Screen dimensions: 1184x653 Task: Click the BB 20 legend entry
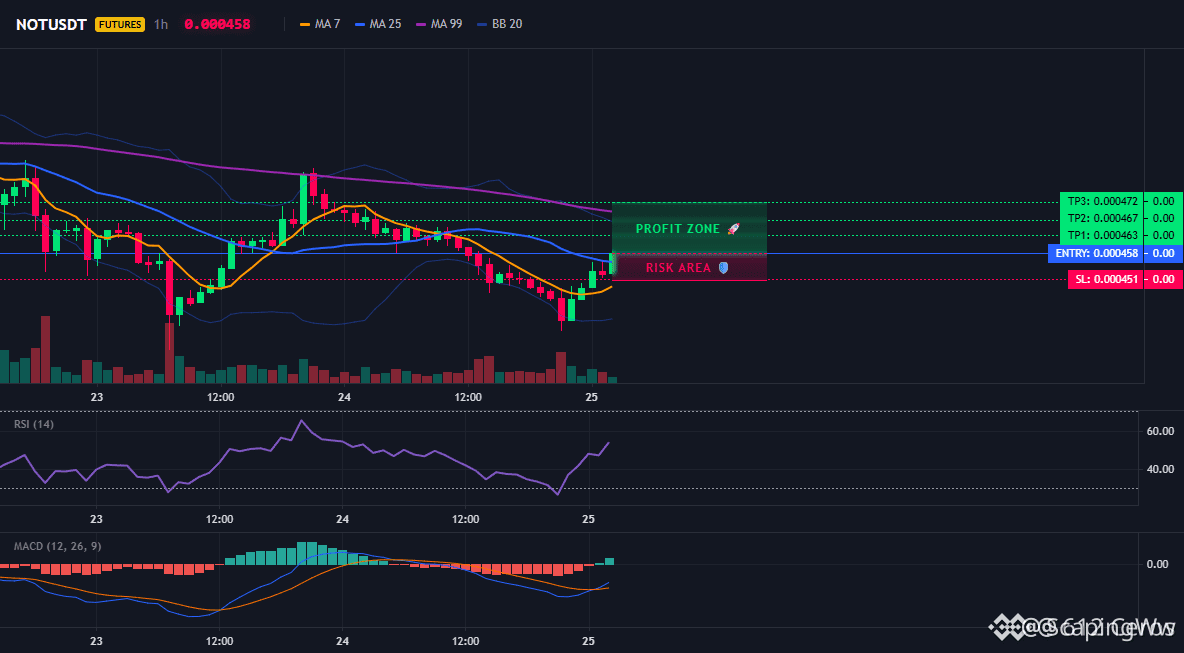click(500, 24)
